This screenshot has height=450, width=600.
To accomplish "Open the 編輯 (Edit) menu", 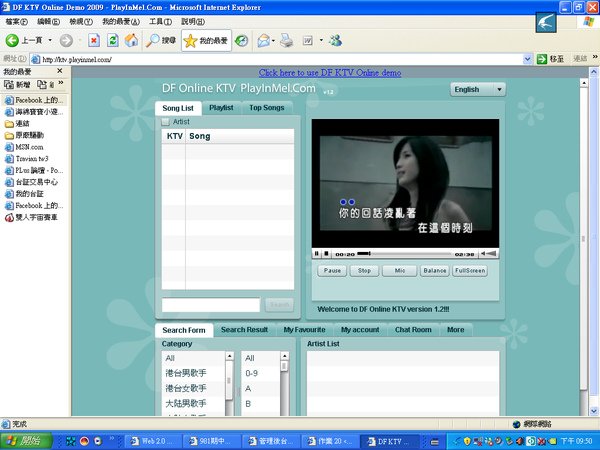I will [x=48, y=21].
